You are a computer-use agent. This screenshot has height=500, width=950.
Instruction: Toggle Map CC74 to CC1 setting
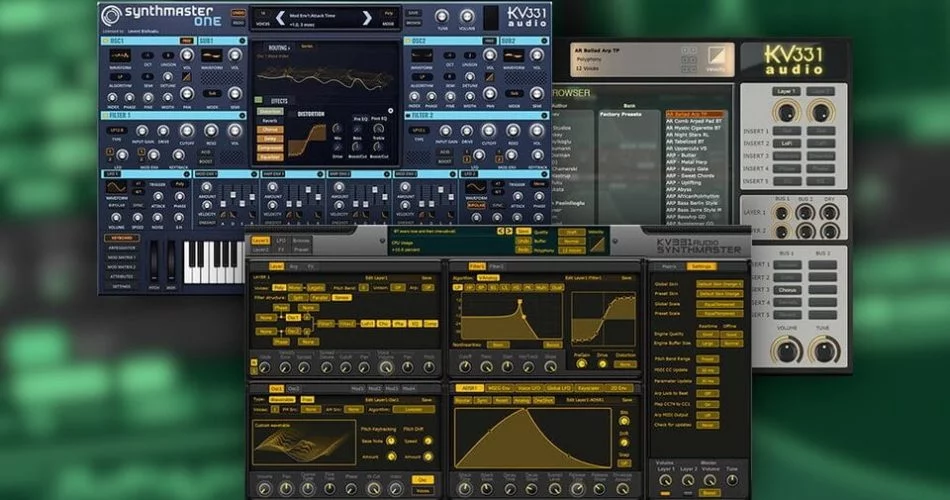click(x=708, y=404)
